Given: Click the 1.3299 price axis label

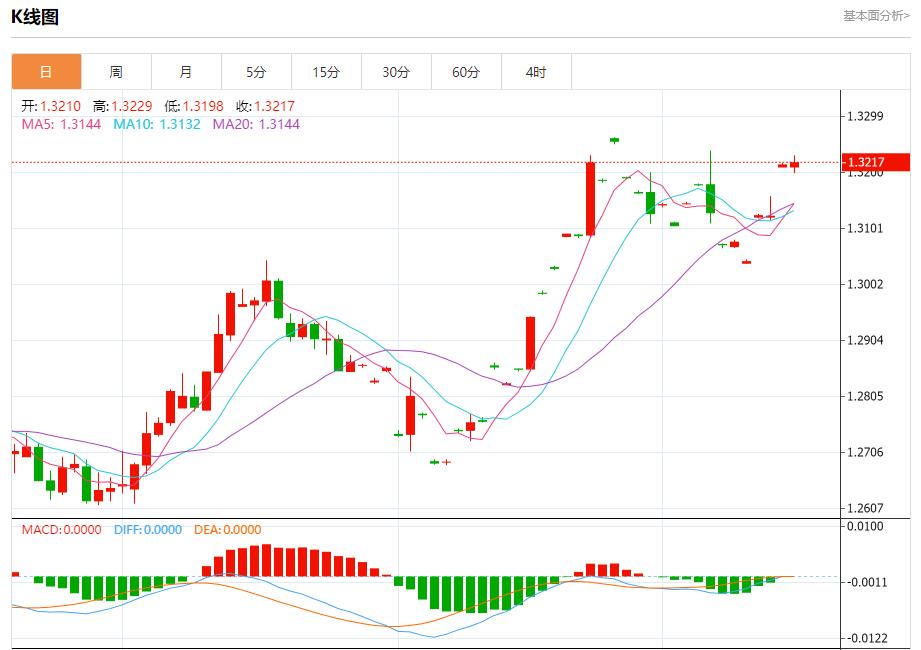Looking at the screenshot, I should [x=865, y=116].
